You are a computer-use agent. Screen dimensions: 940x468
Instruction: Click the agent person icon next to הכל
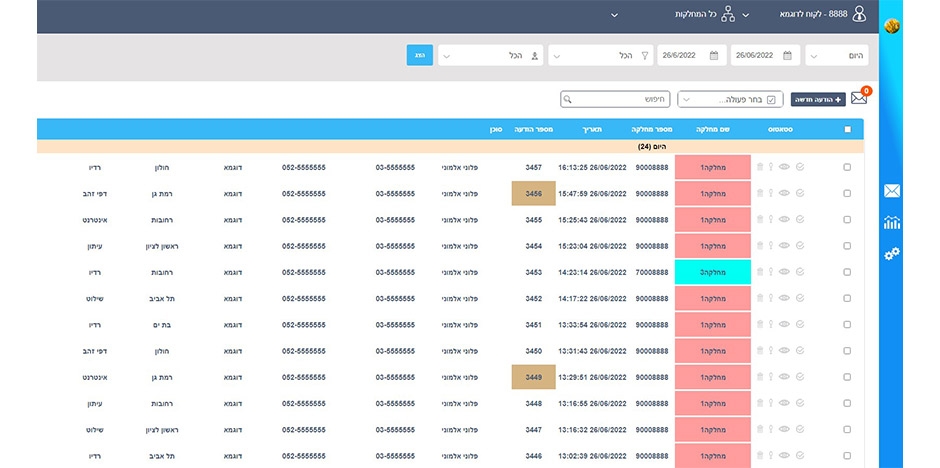point(534,56)
